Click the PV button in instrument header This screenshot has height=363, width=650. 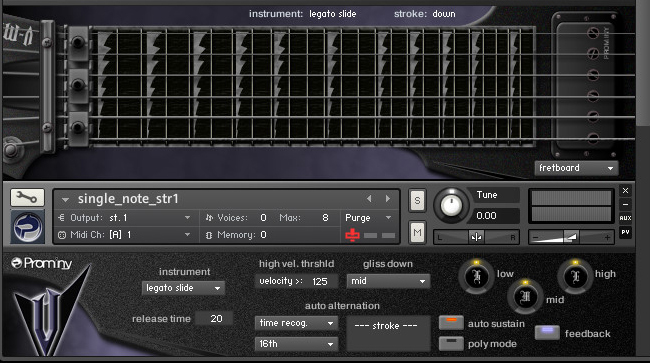click(x=625, y=232)
